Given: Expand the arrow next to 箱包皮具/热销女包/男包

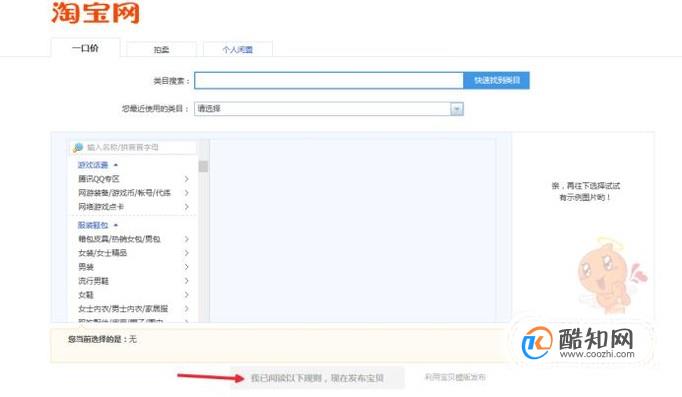Looking at the screenshot, I should click(x=187, y=239).
